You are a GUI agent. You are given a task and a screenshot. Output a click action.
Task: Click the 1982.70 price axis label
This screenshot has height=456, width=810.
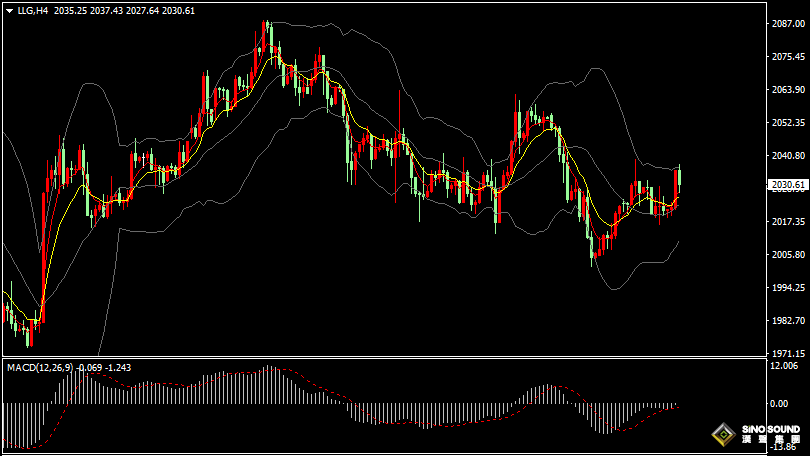coord(789,320)
